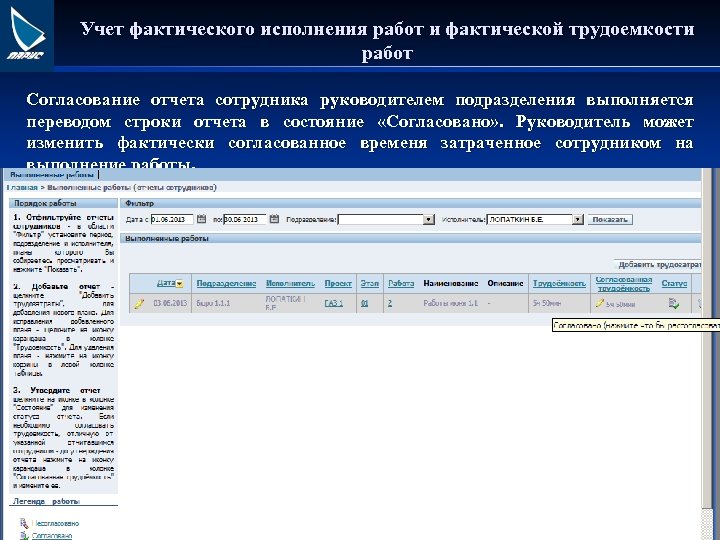Click the Легенда работы heading
The image size is (720, 540).
click(x=46, y=501)
